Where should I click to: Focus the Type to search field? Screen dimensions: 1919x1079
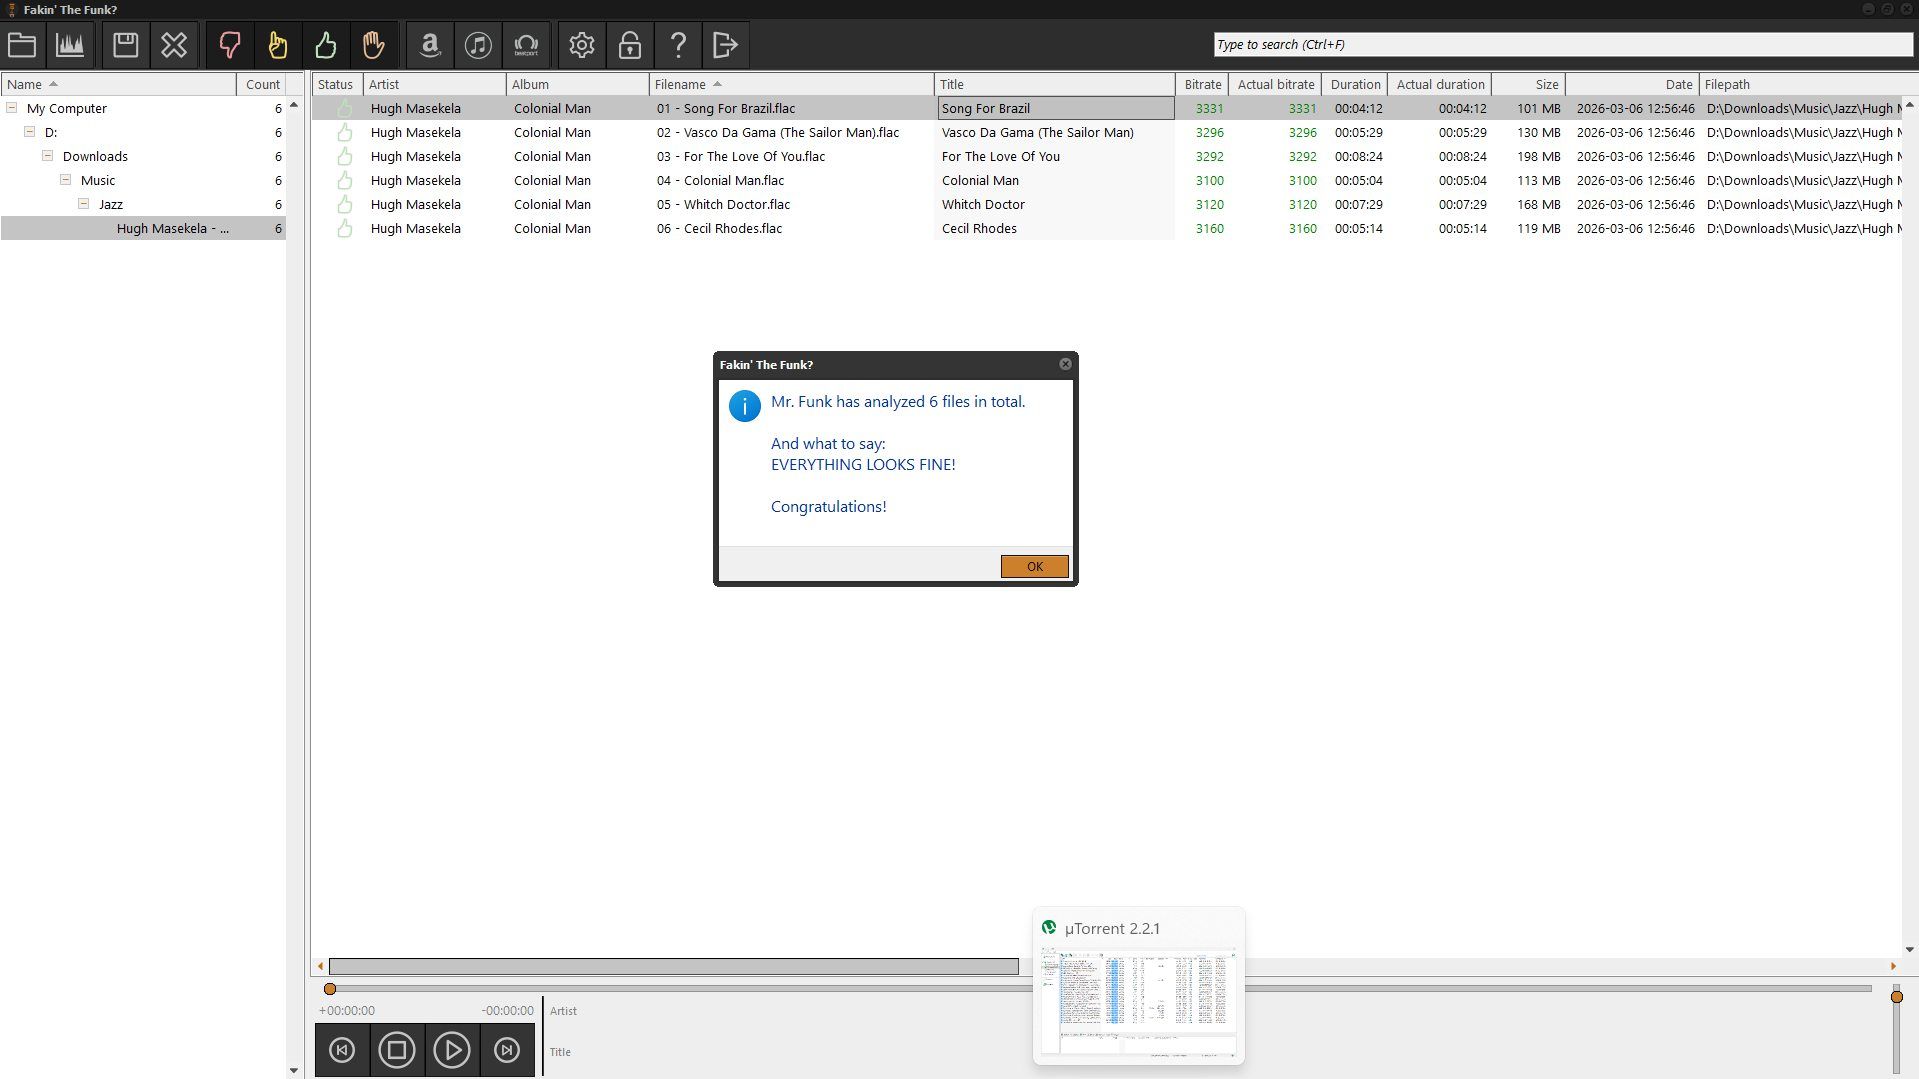(x=1563, y=45)
